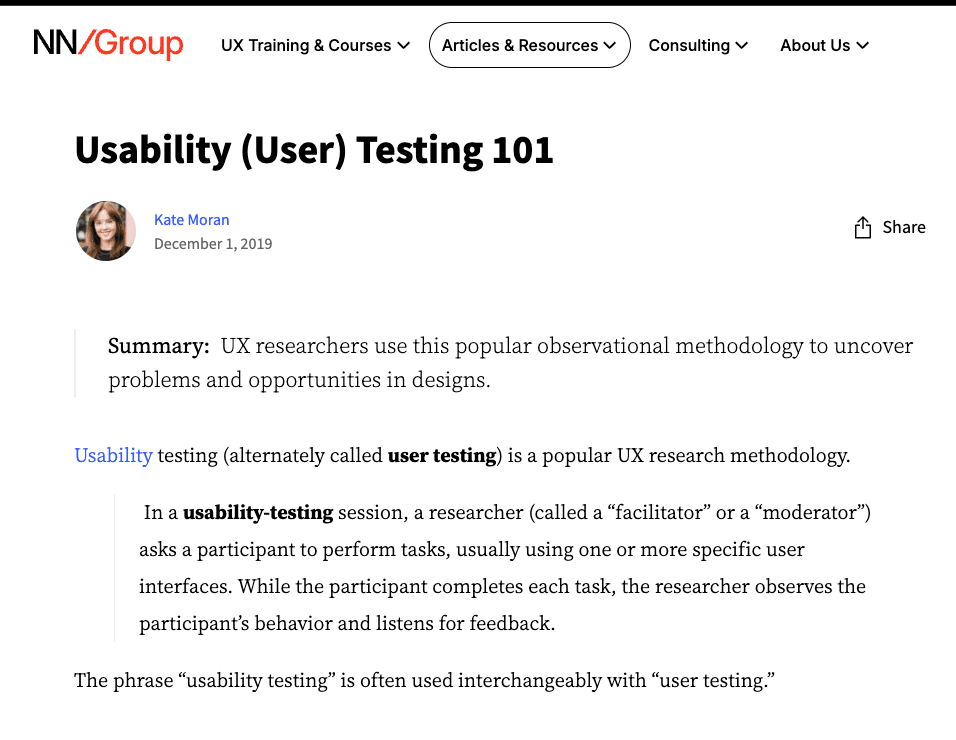The height and width of the screenshot is (740, 956).
Task: Click the chevron beside About Us
Action: pos(863,45)
